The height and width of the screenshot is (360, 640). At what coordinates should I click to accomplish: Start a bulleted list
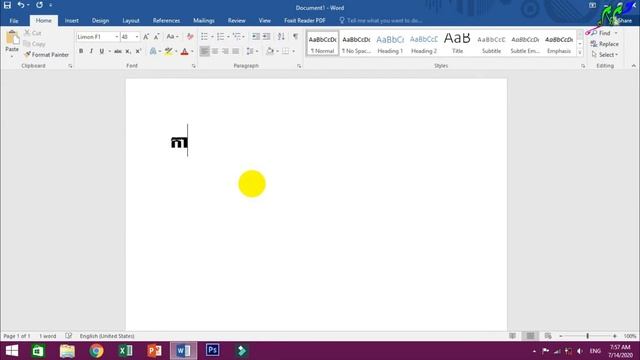tap(204, 37)
